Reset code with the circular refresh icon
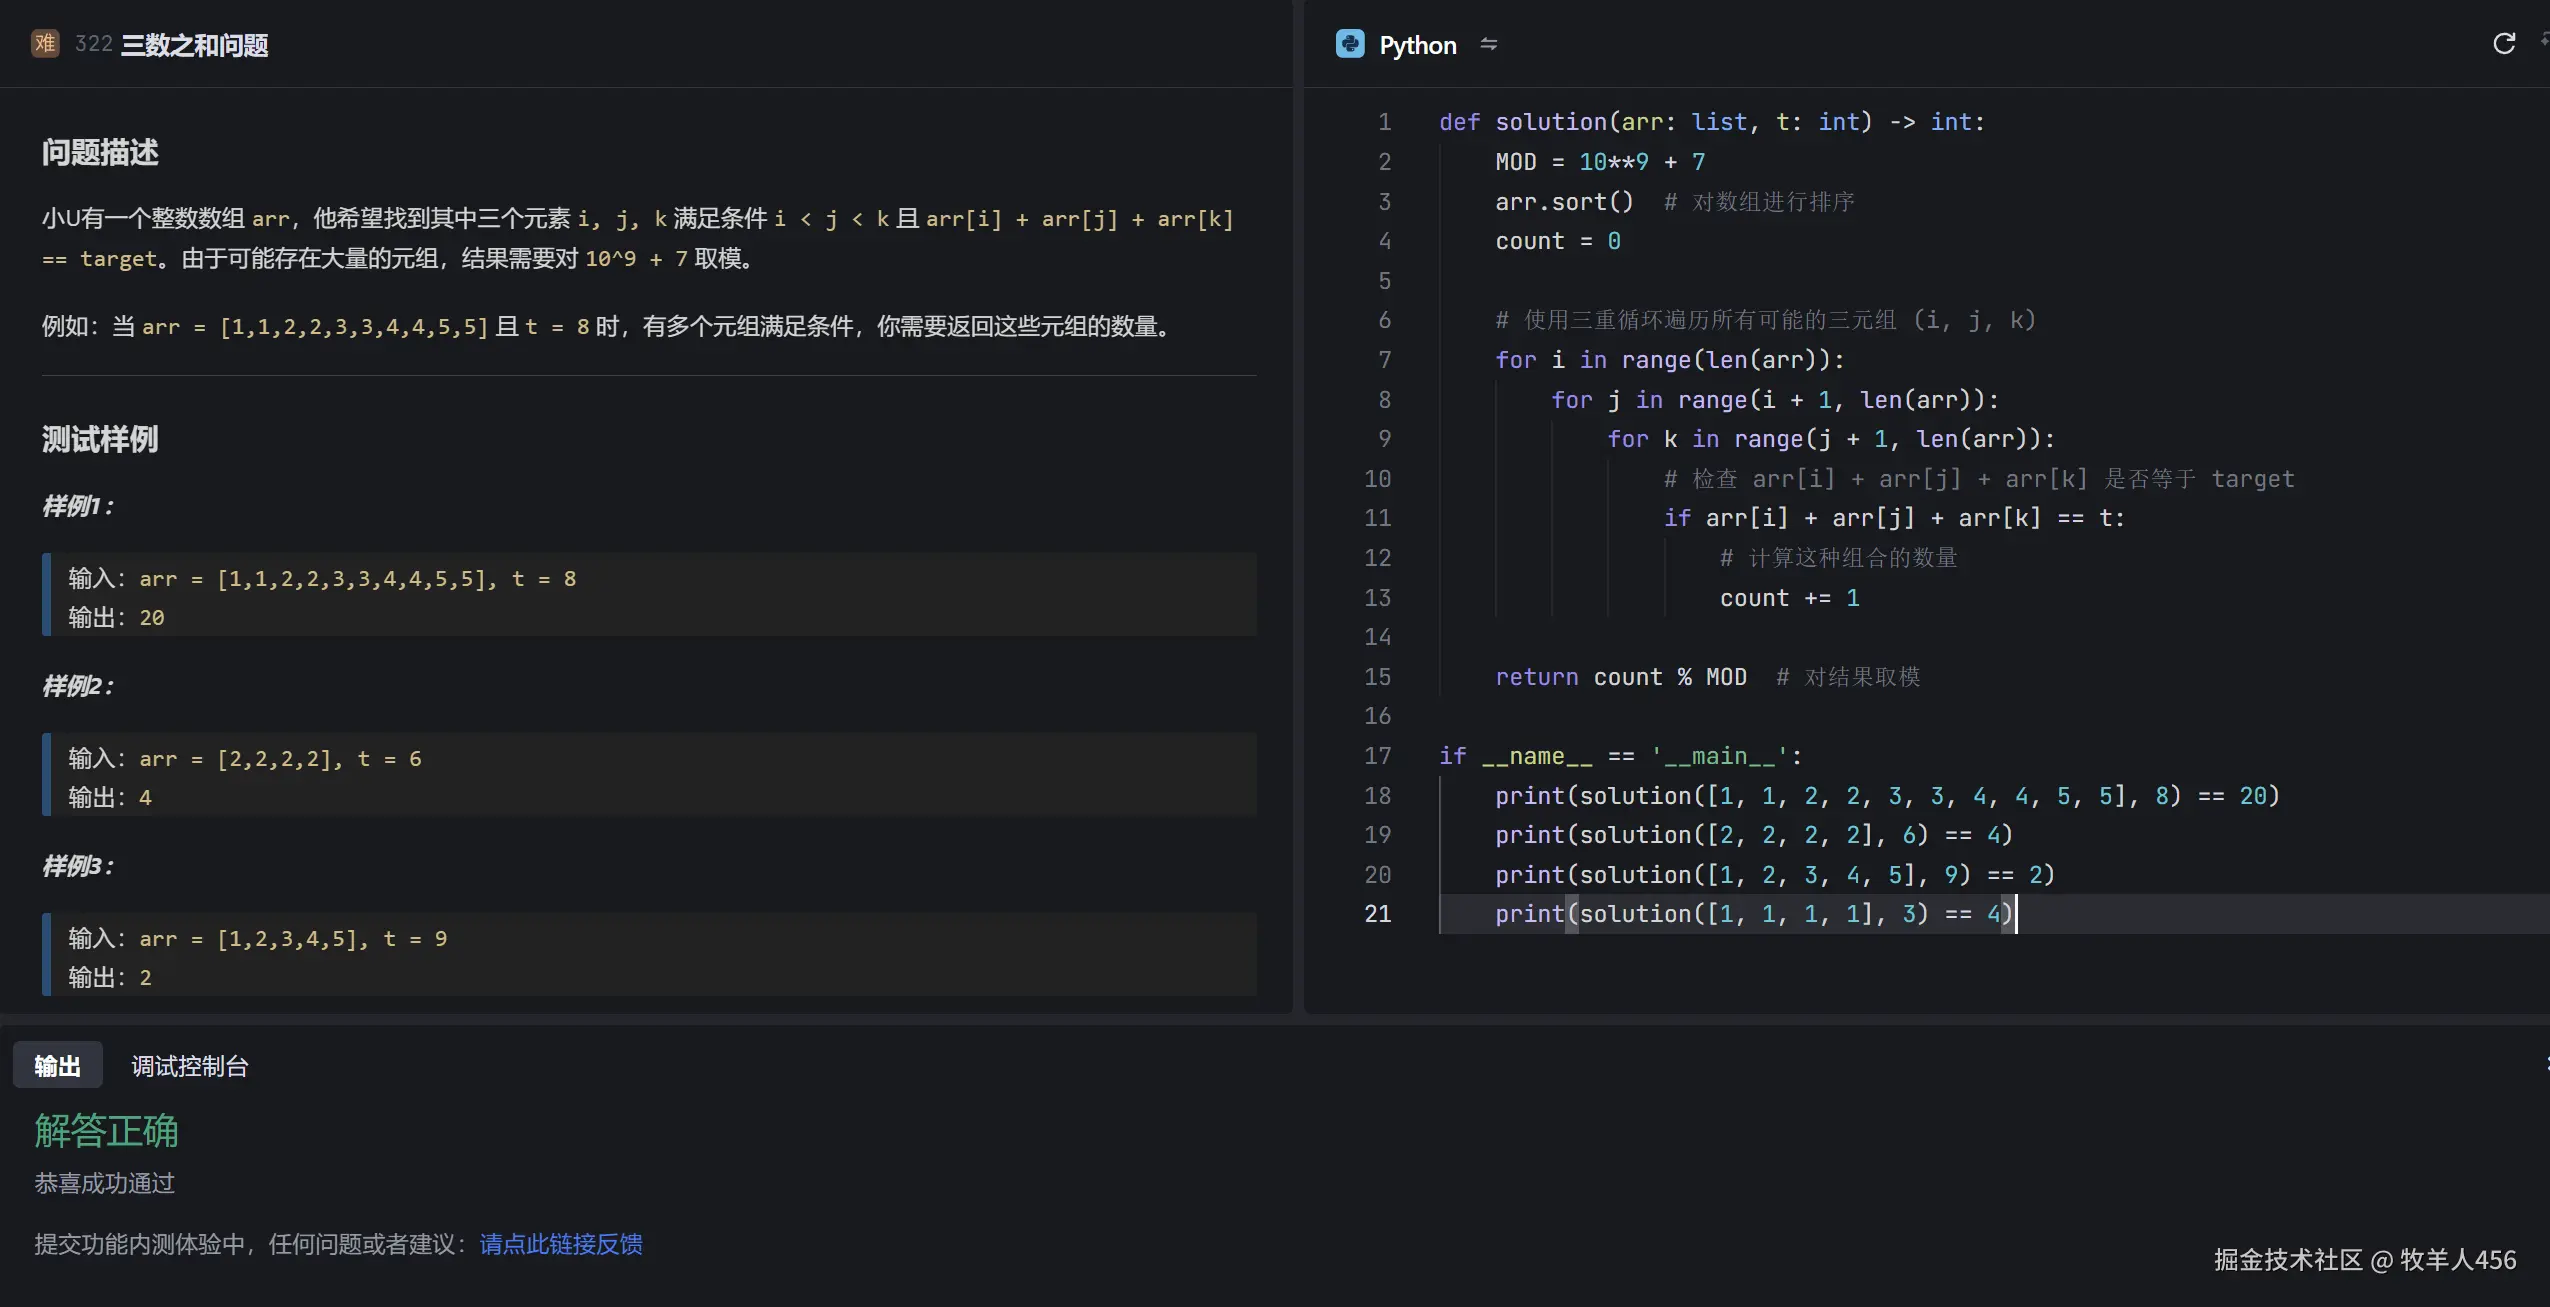 pyautogui.click(x=2504, y=44)
